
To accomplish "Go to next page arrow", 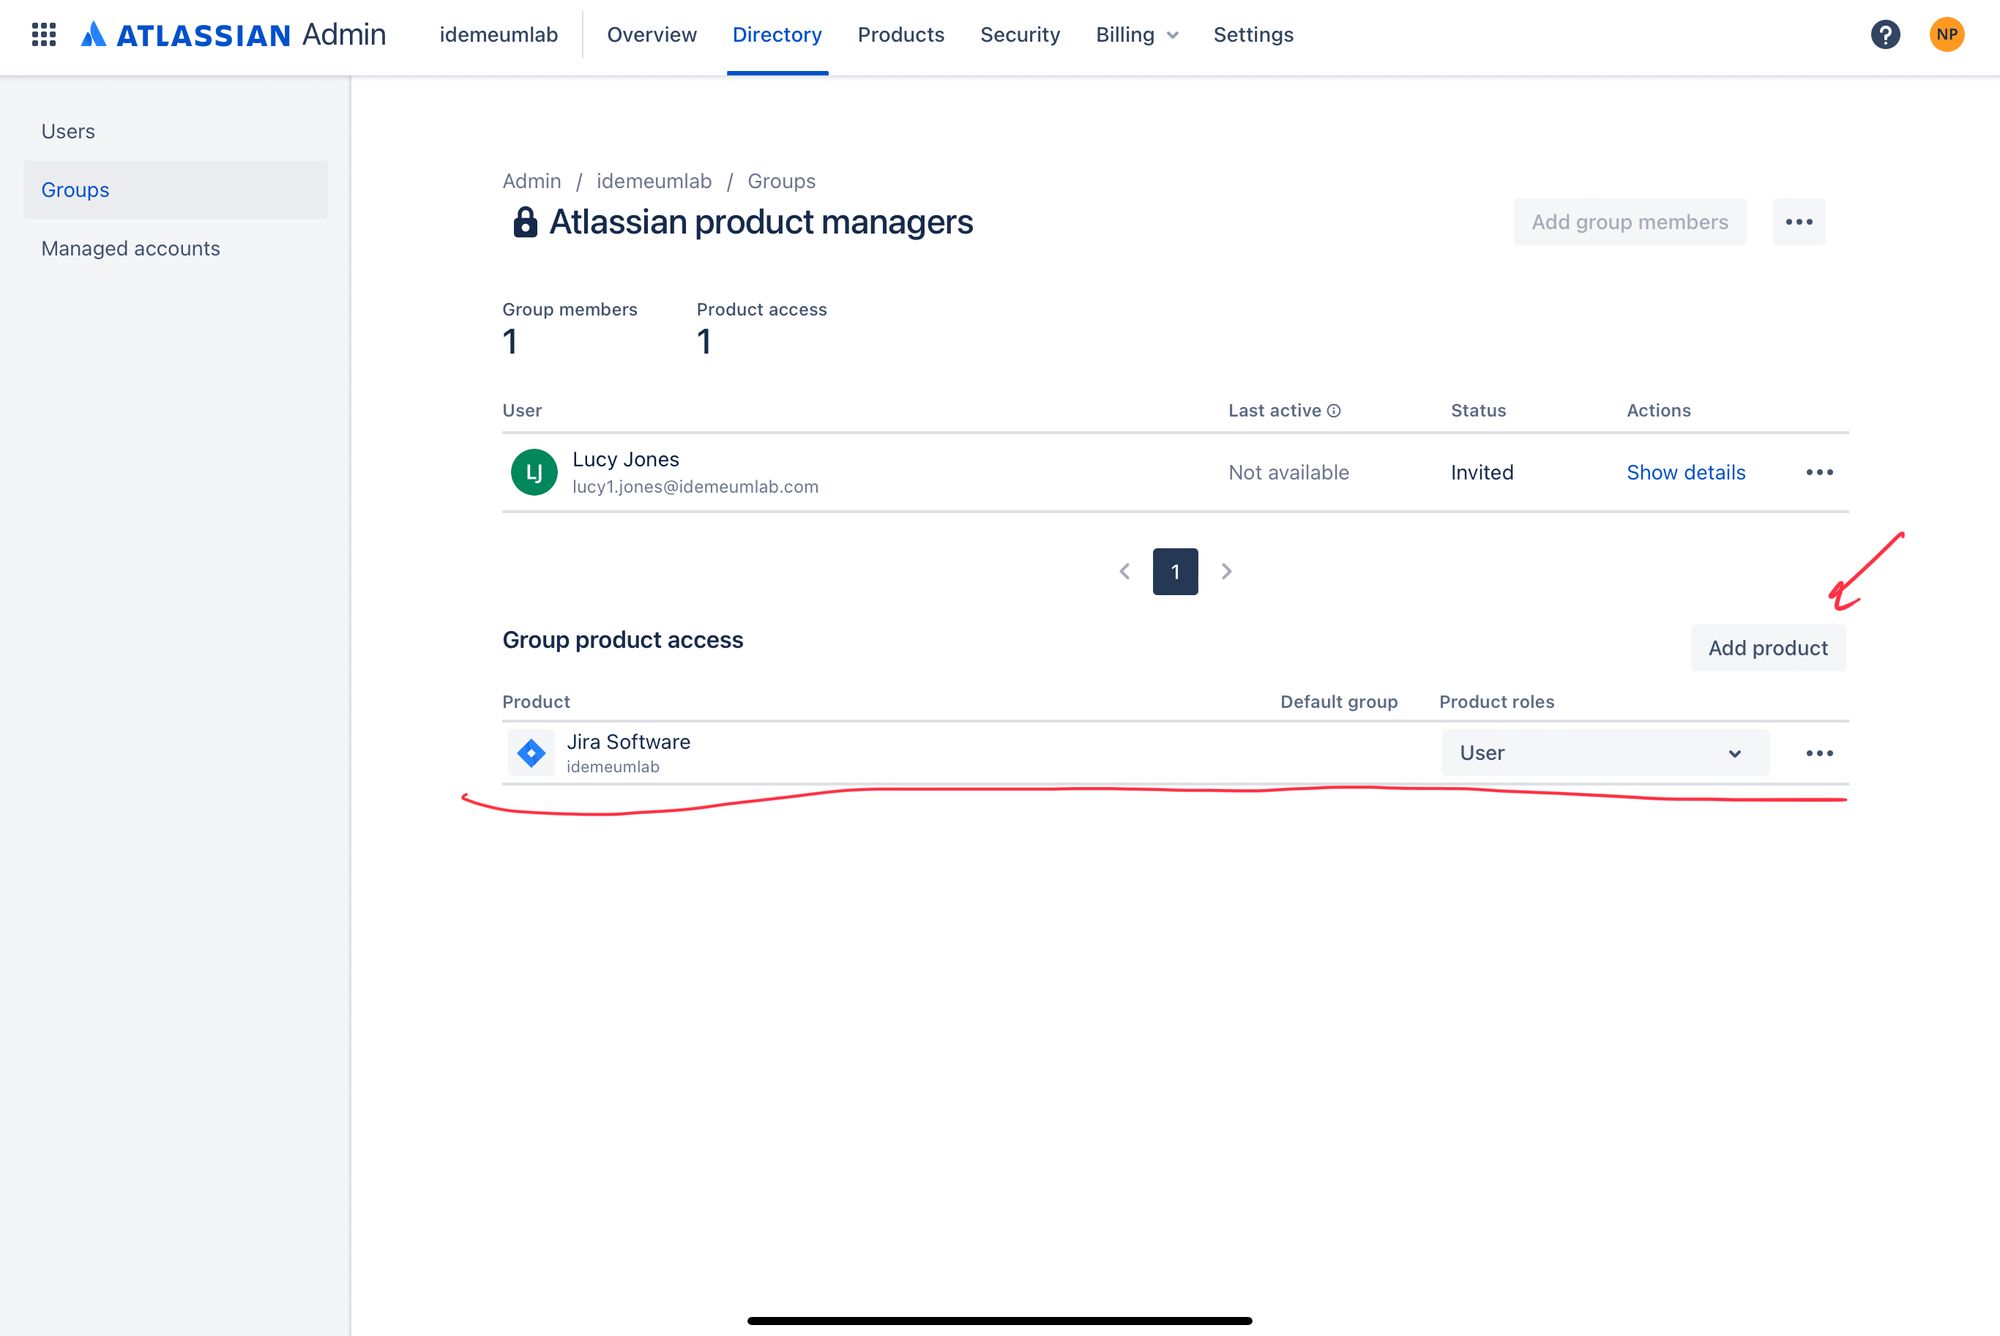I will coord(1226,572).
